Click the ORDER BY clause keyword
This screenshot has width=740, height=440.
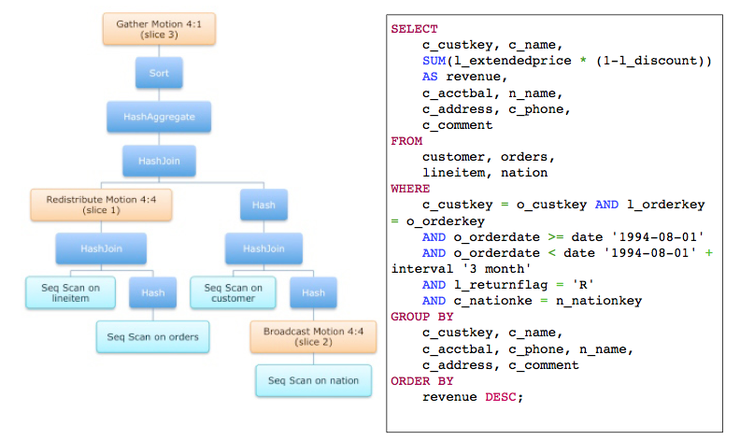click(x=422, y=381)
